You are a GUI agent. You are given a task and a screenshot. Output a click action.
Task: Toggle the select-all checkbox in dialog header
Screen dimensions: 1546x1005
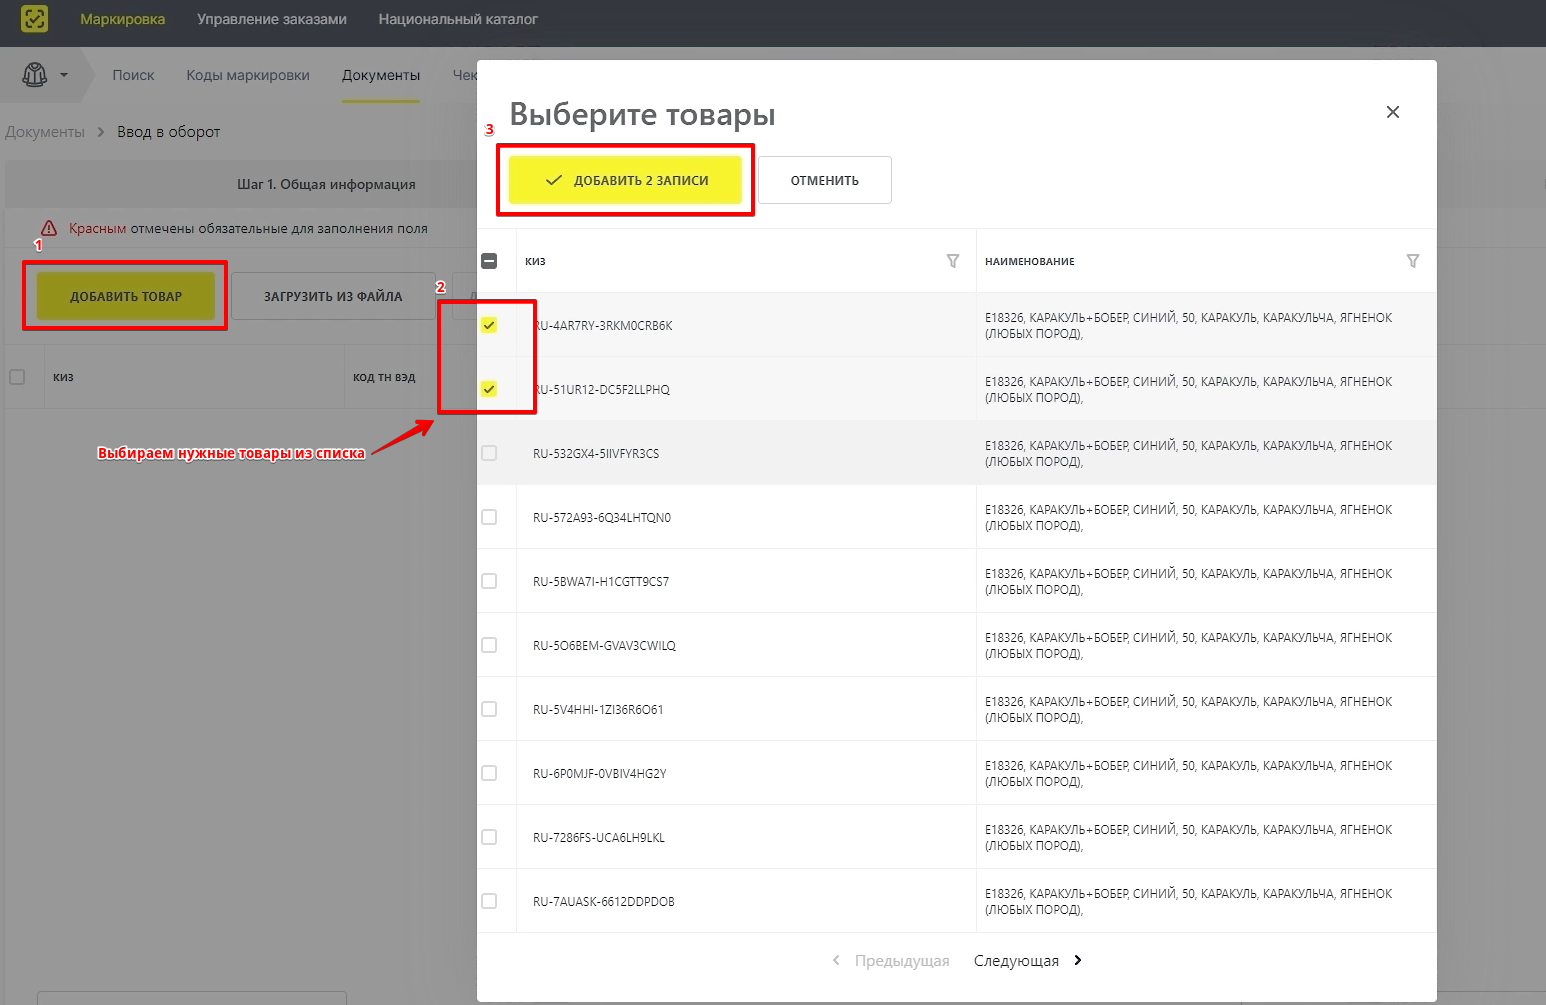click(x=489, y=261)
